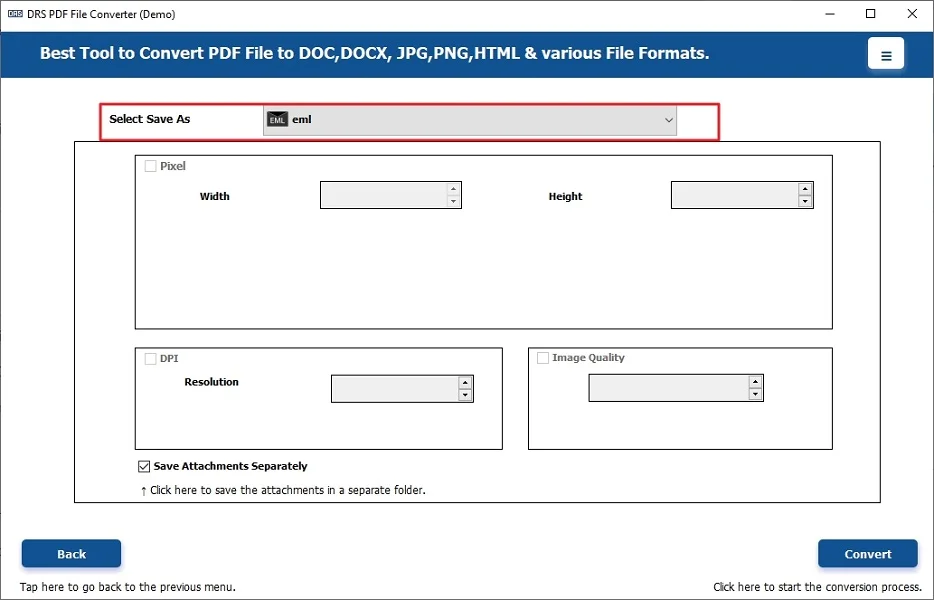Uncheck Save Attachments Separately
The image size is (934, 600).
click(x=145, y=466)
